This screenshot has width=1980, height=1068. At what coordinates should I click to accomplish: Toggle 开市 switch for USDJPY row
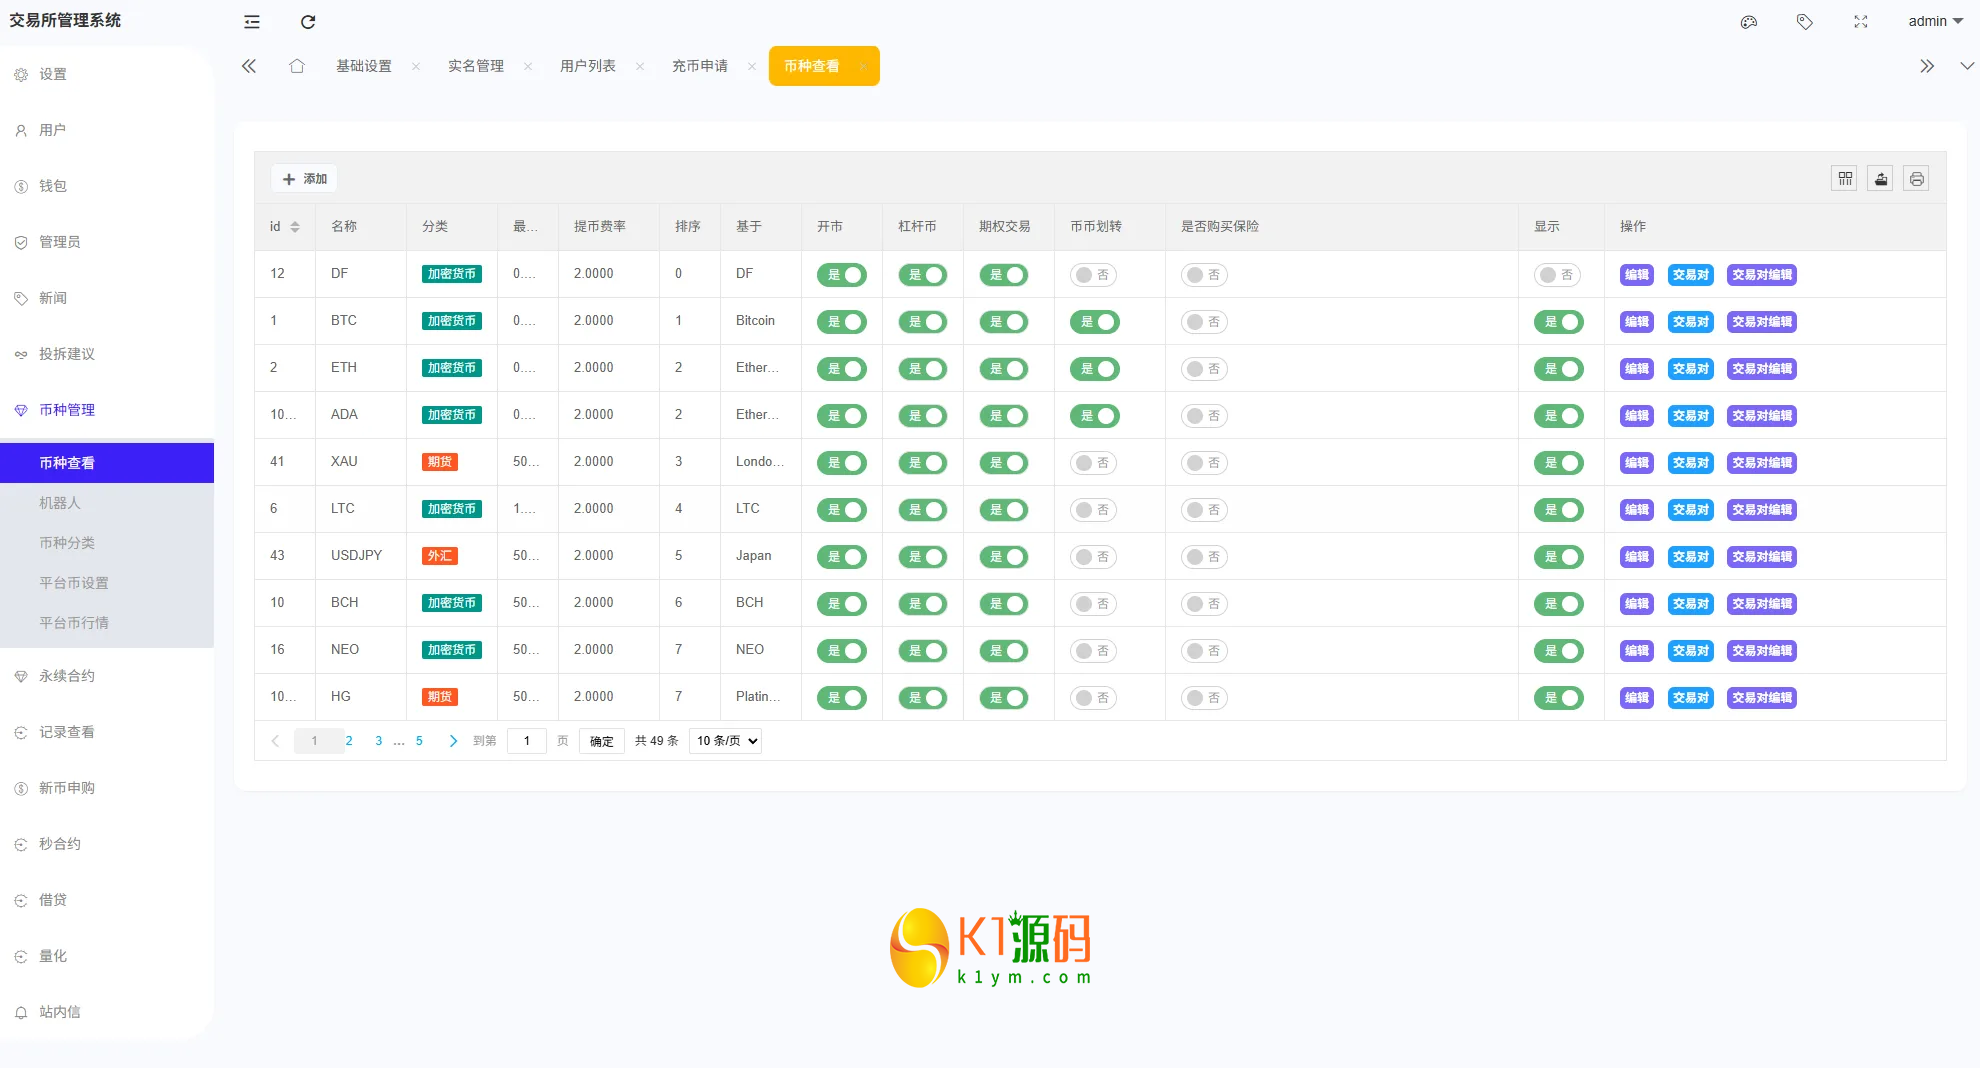842,557
